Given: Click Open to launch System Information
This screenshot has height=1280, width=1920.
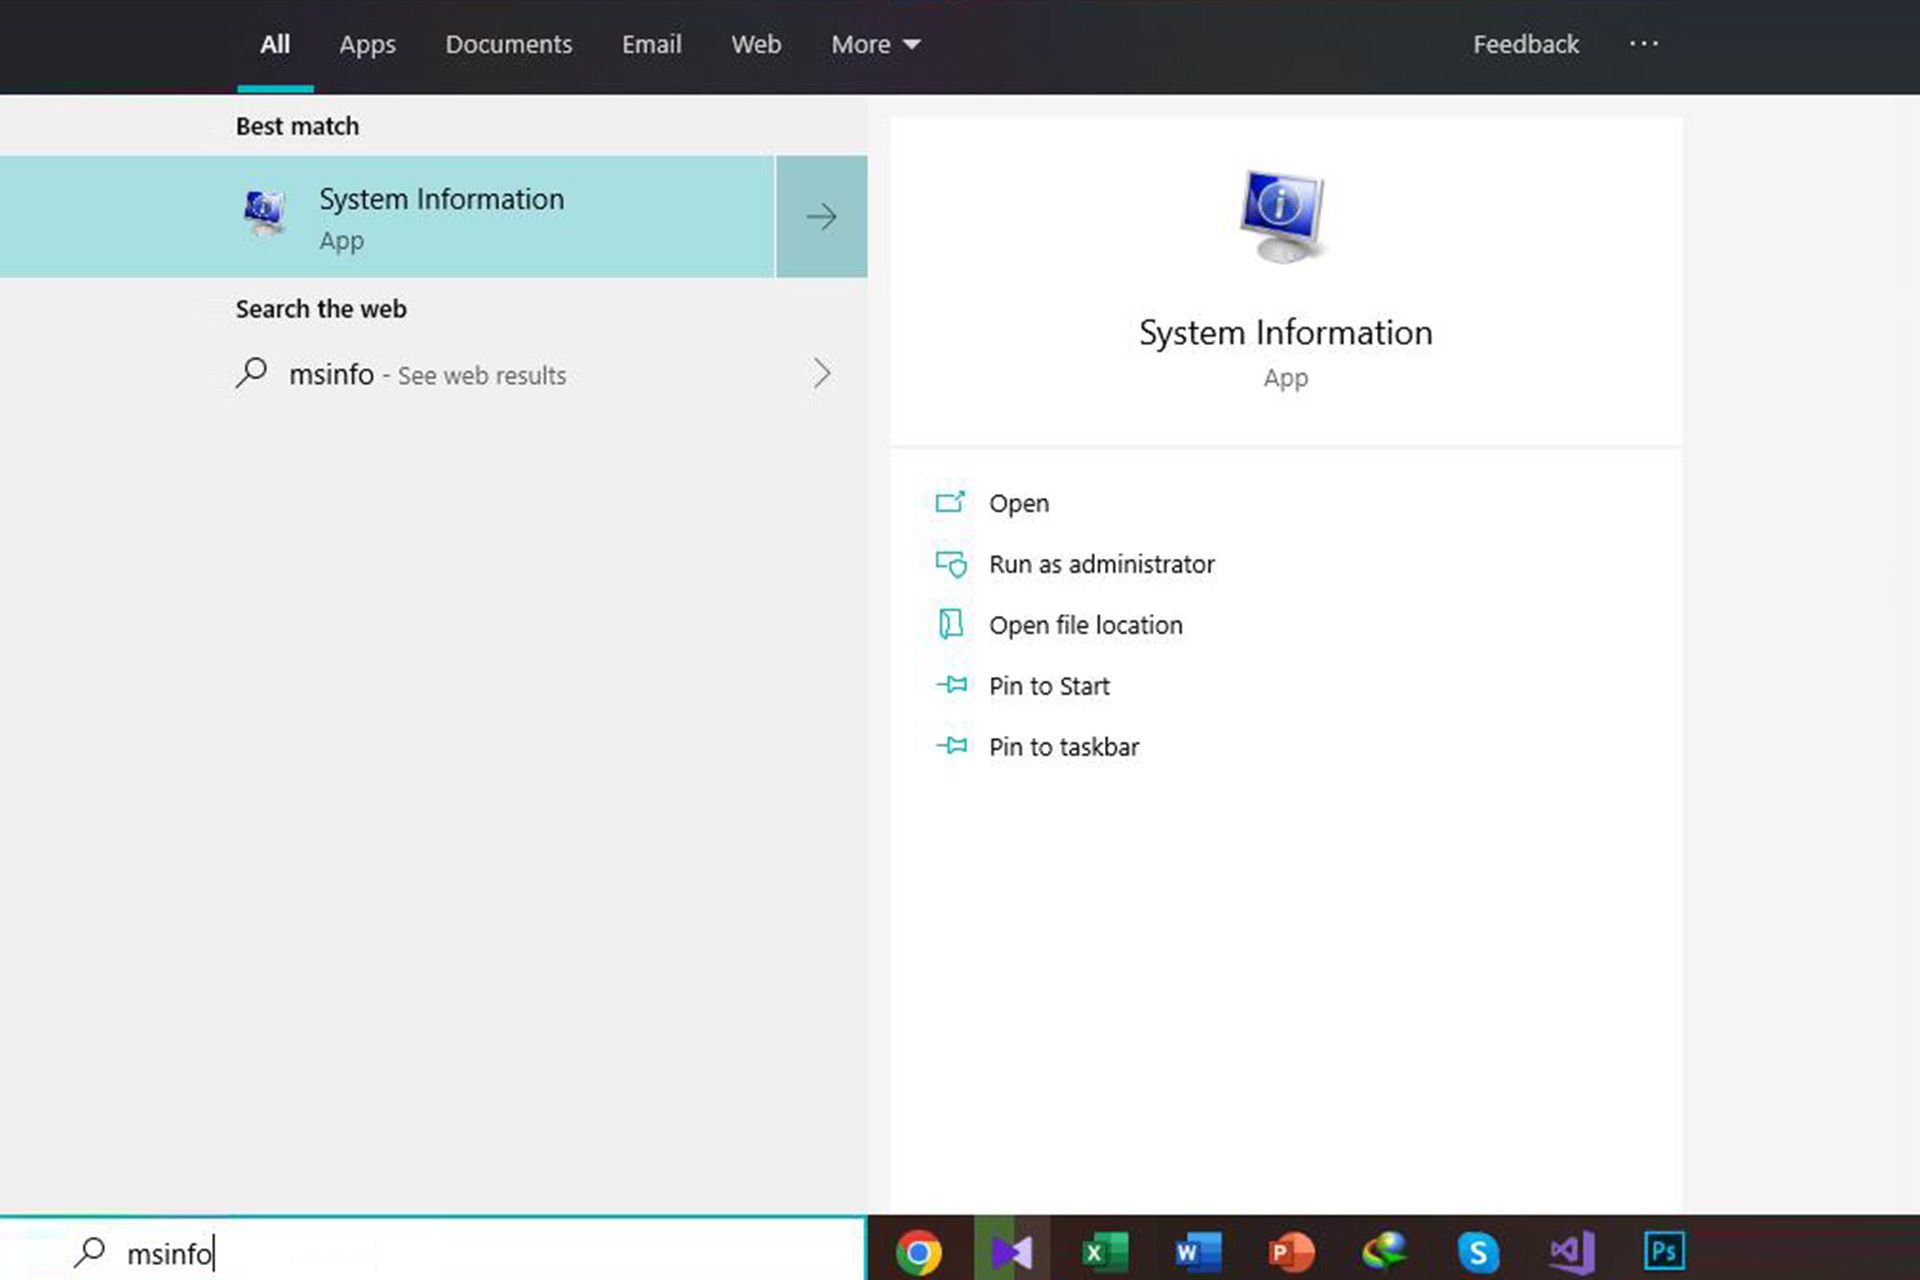Looking at the screenshot, I should click(1019, 501).
